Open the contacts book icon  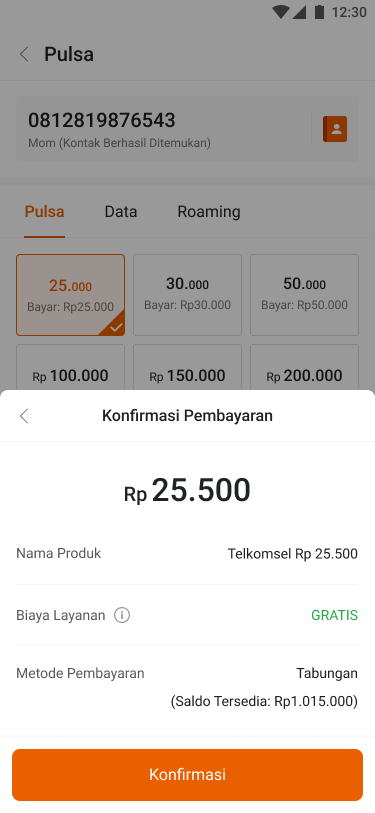335,129
